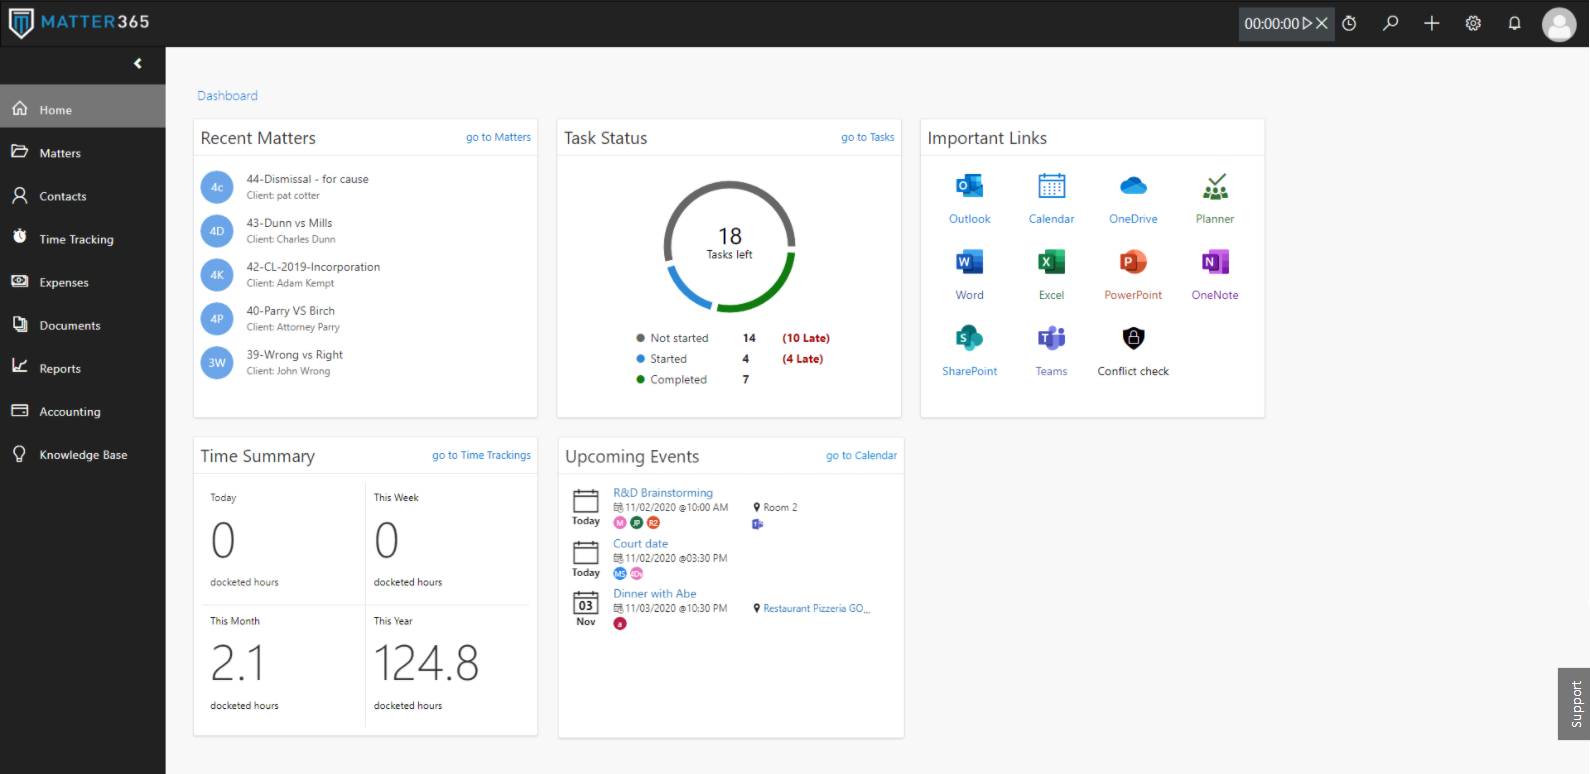Screen dimensions: 1590x774
Task: Follow the 'go to Matters' link
Action: tap(498, 137)
